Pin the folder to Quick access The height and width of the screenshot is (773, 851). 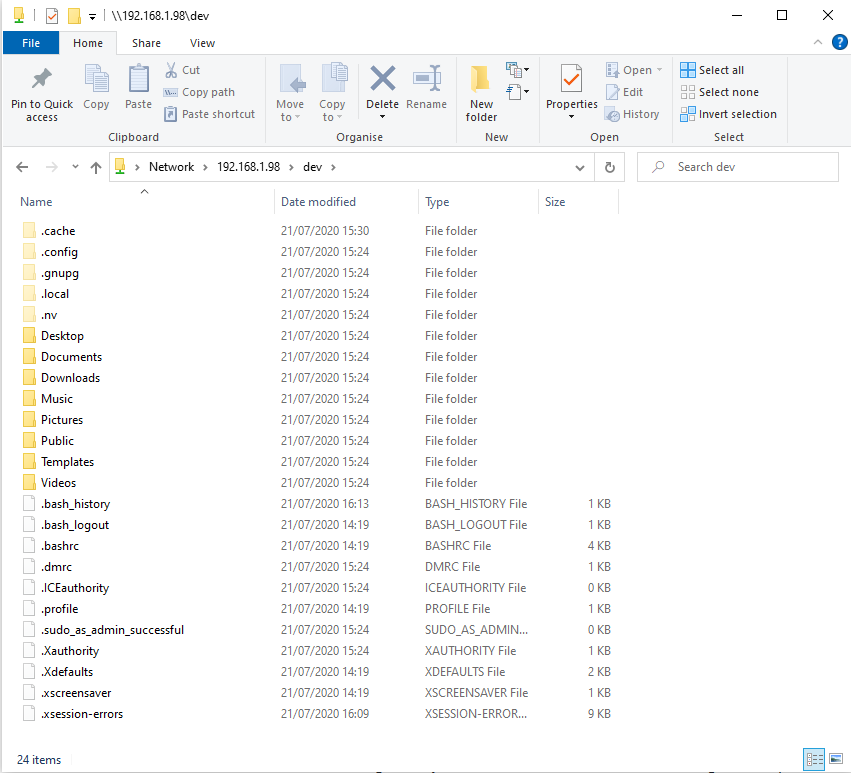(x=42, y=93)
